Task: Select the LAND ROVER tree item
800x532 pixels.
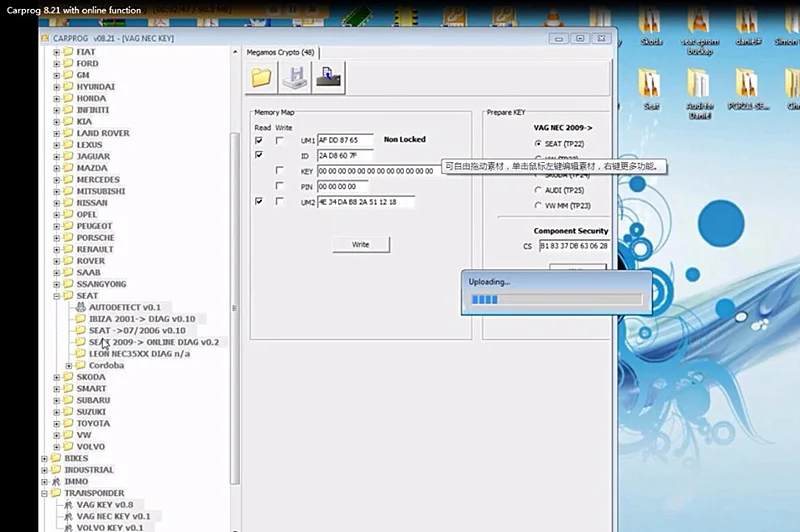Action: [103, 133]
